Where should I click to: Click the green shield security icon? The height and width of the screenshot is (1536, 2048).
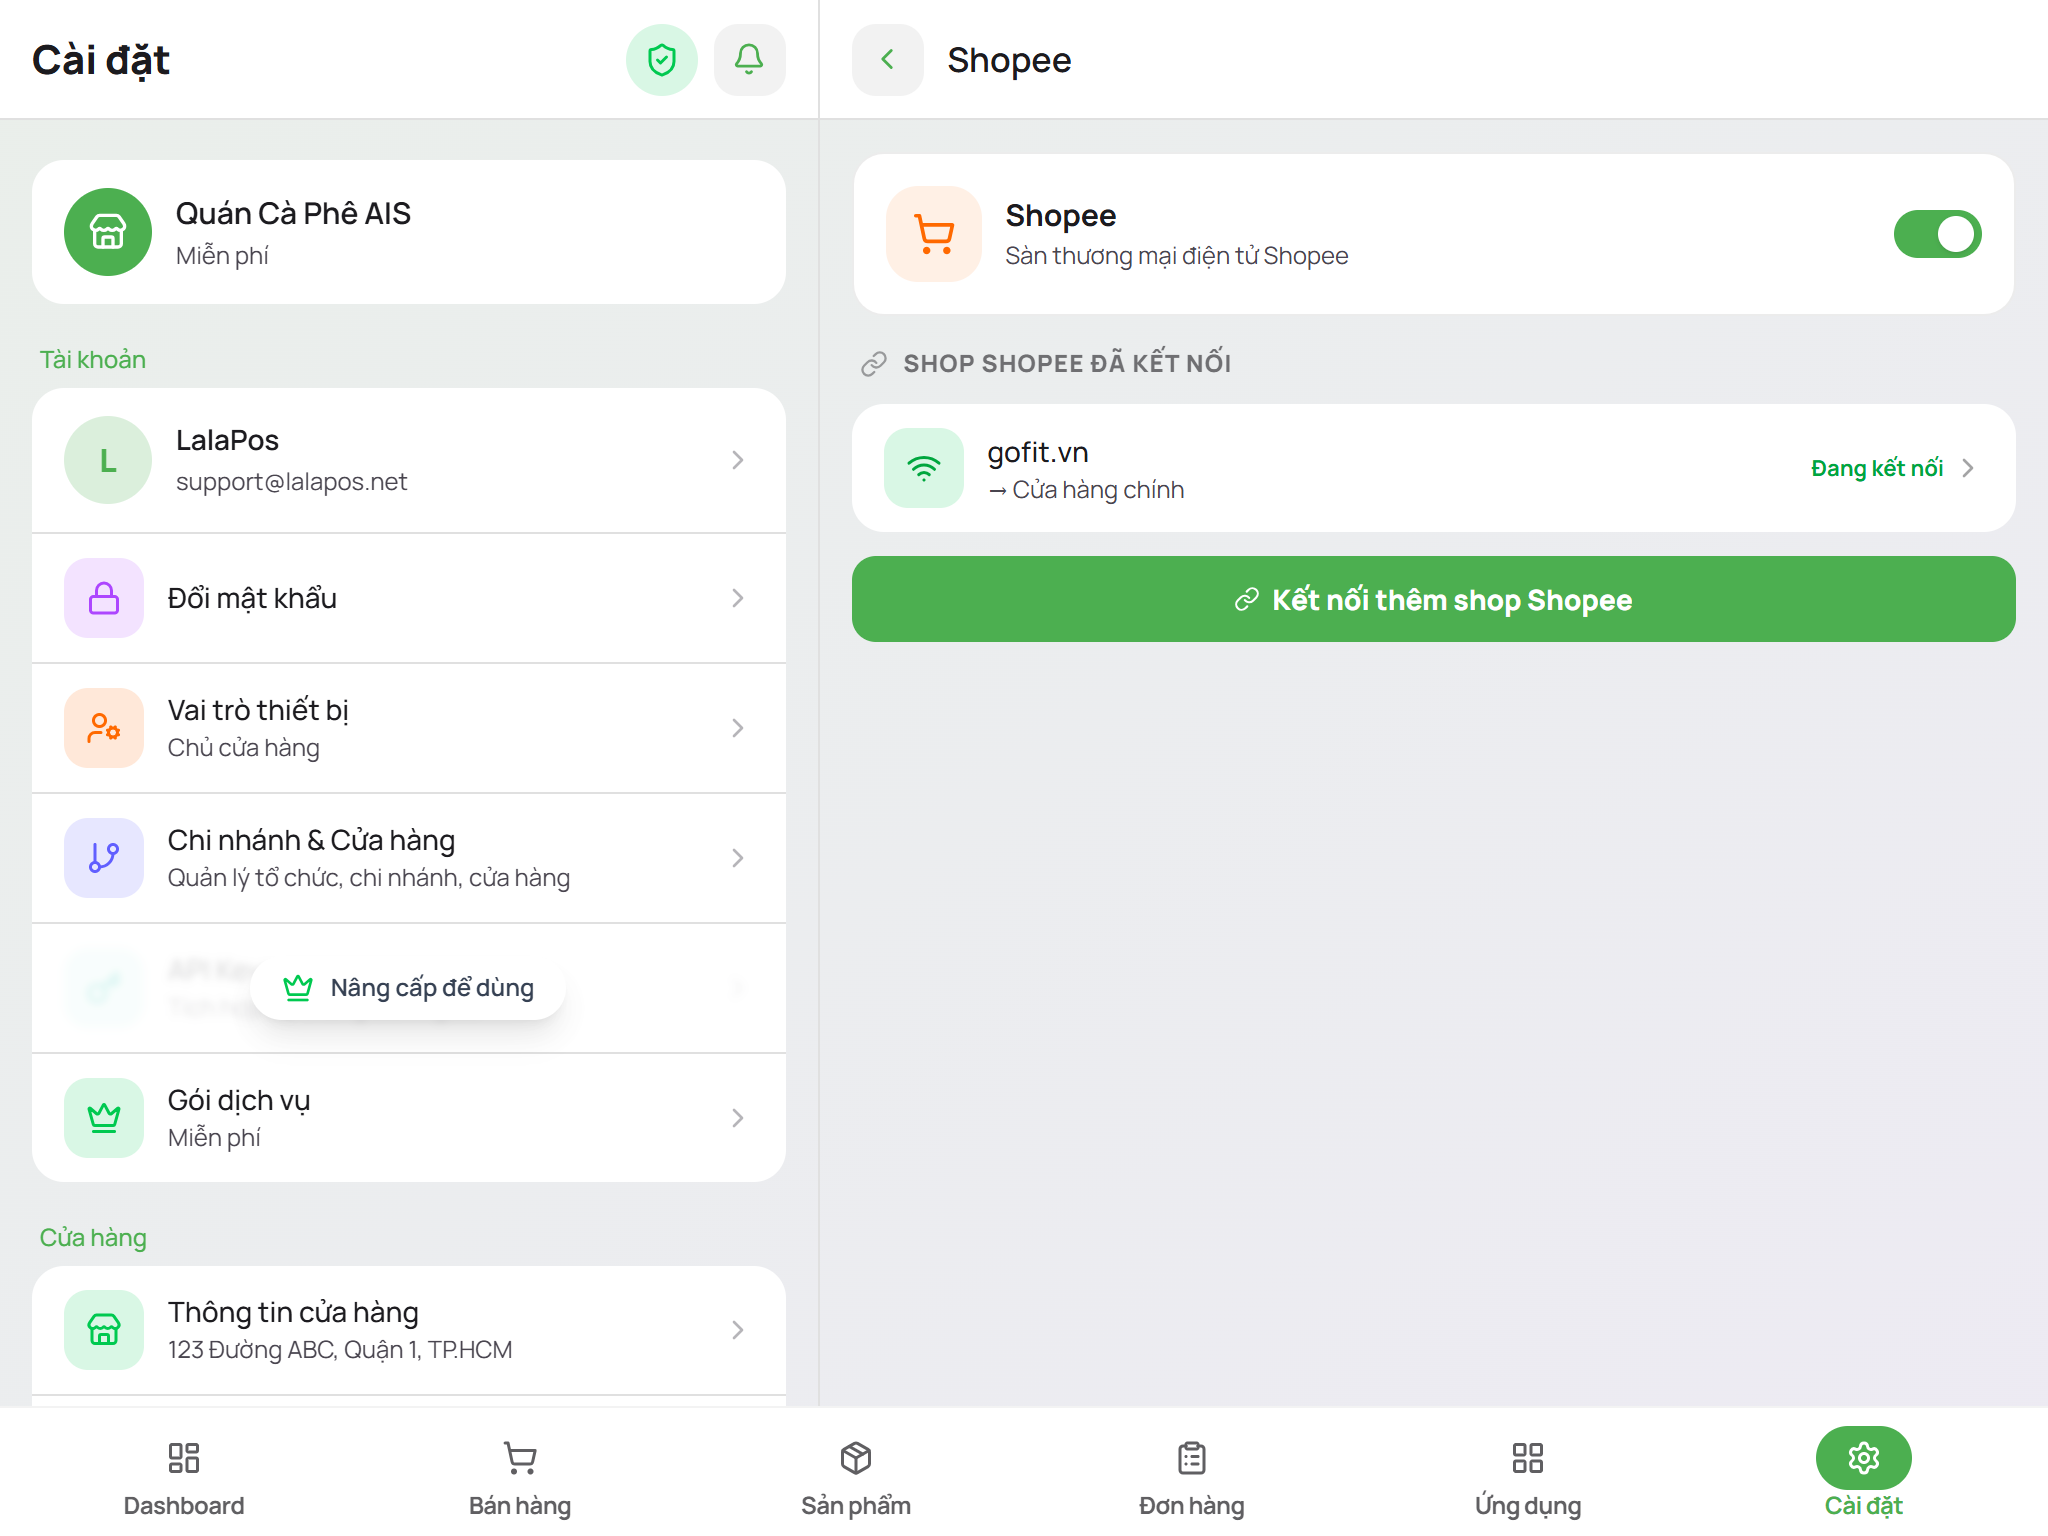pyautogui.click(x=661, y=60)
